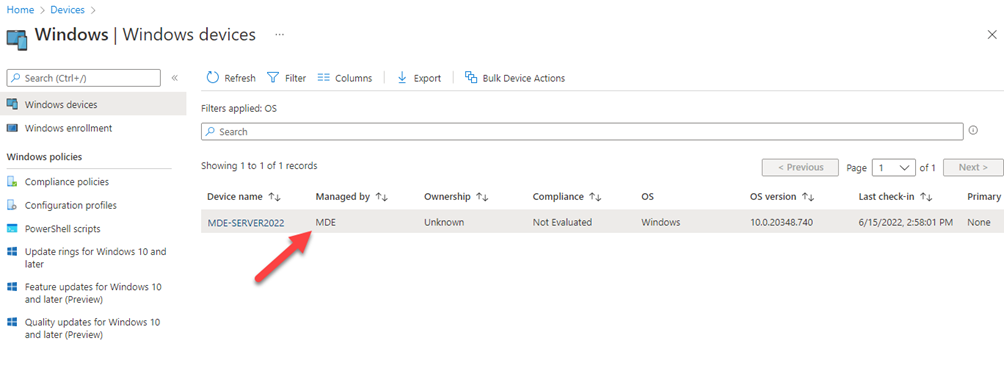This screenshot has height=385, width=1004.
Task: Click the Export download arrow icon
Action: coord(402,78)
